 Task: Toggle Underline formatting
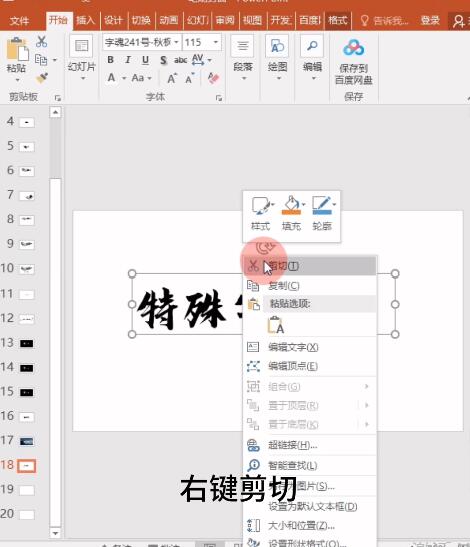click(x=146, y=60)
